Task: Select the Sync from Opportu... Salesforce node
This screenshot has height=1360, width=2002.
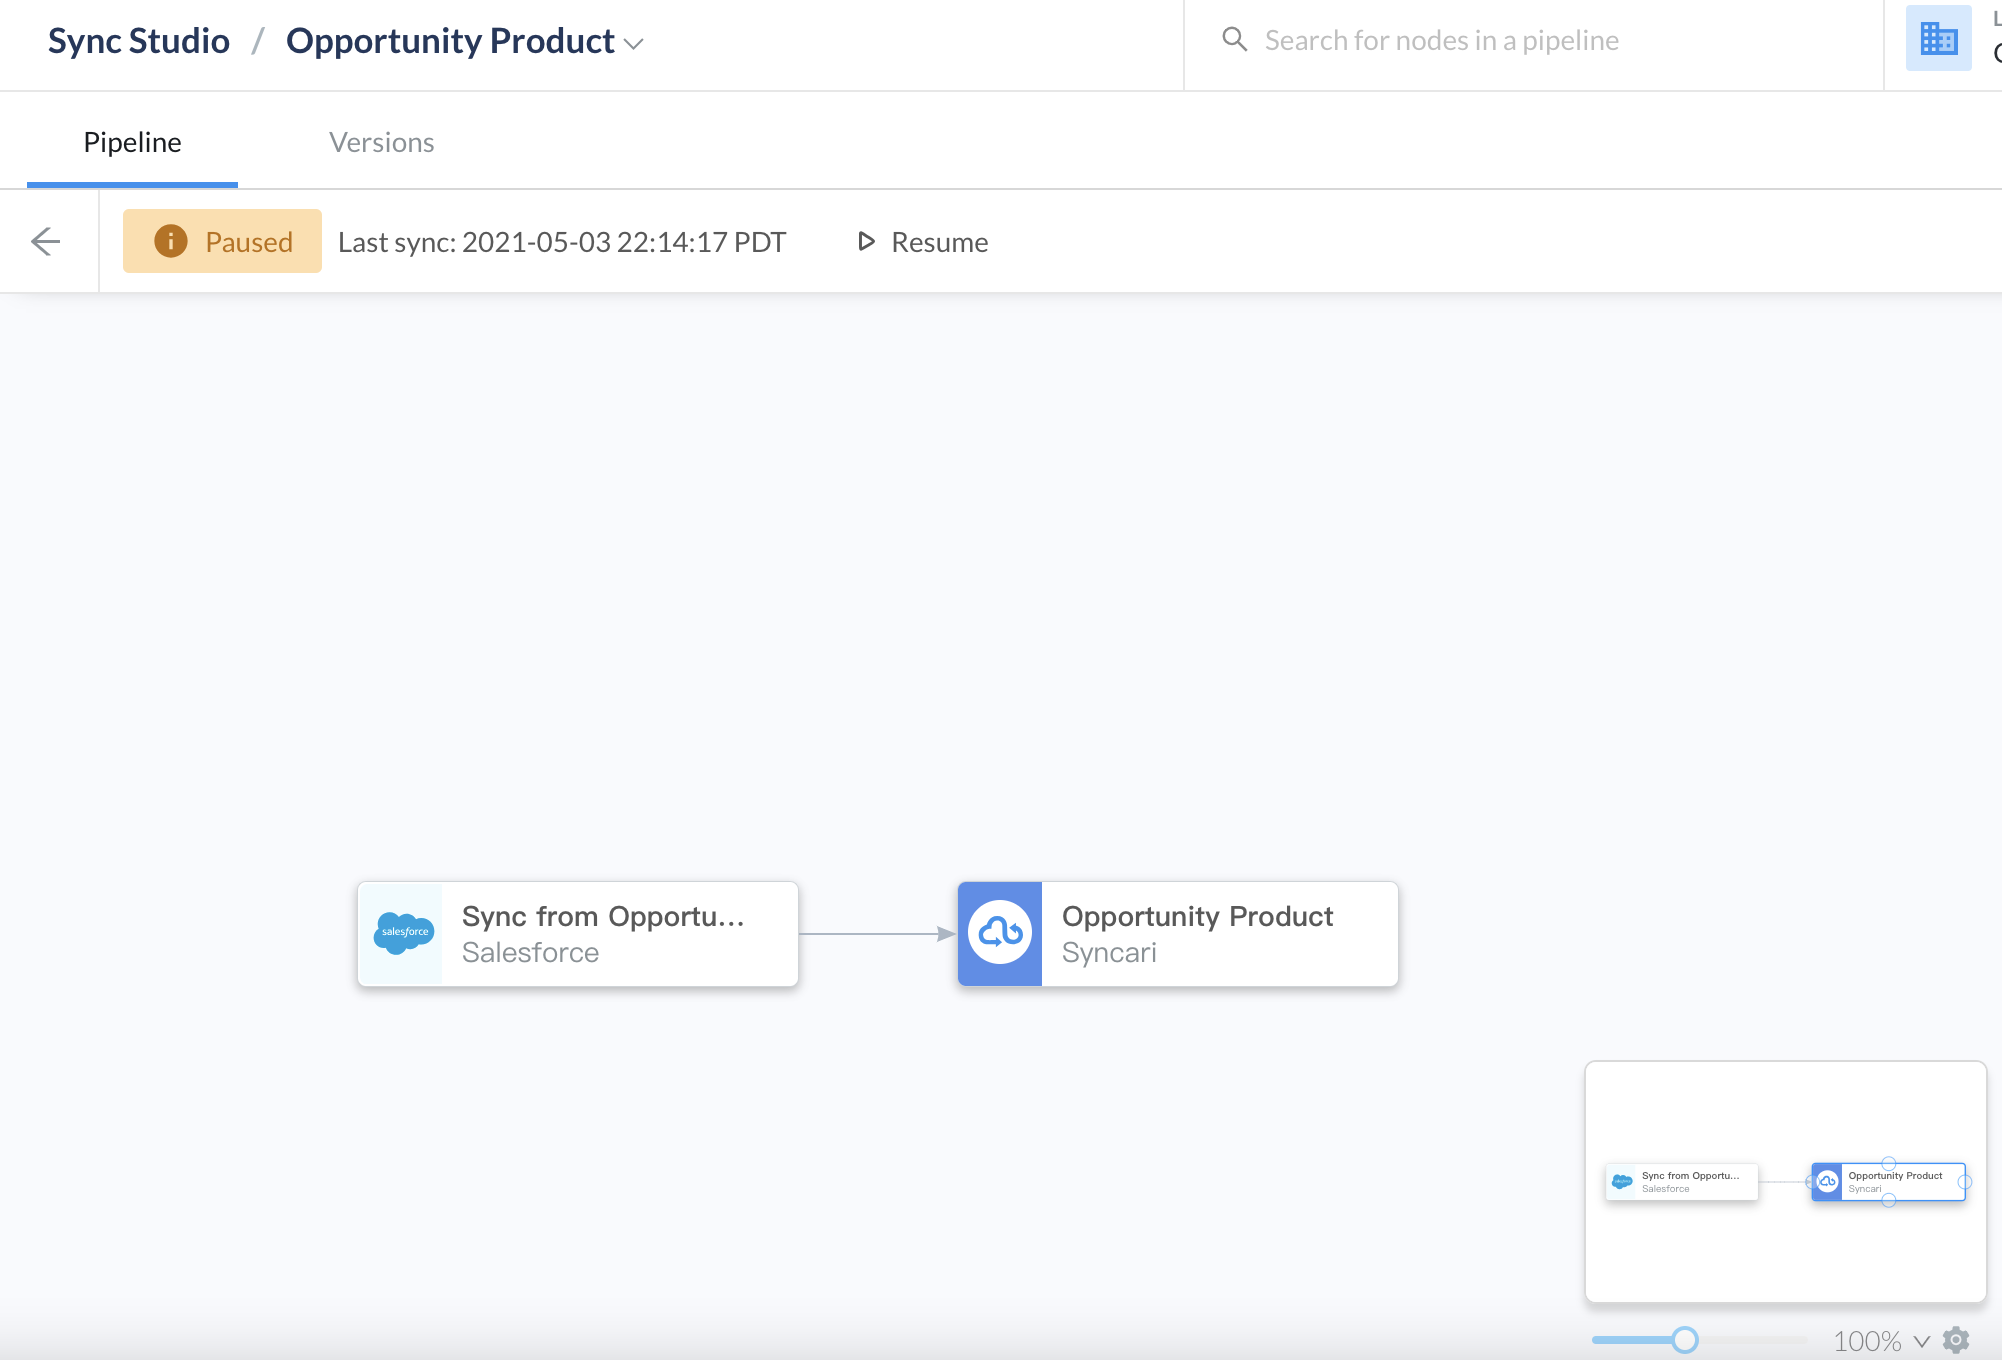Action: (x=578, y=934)
